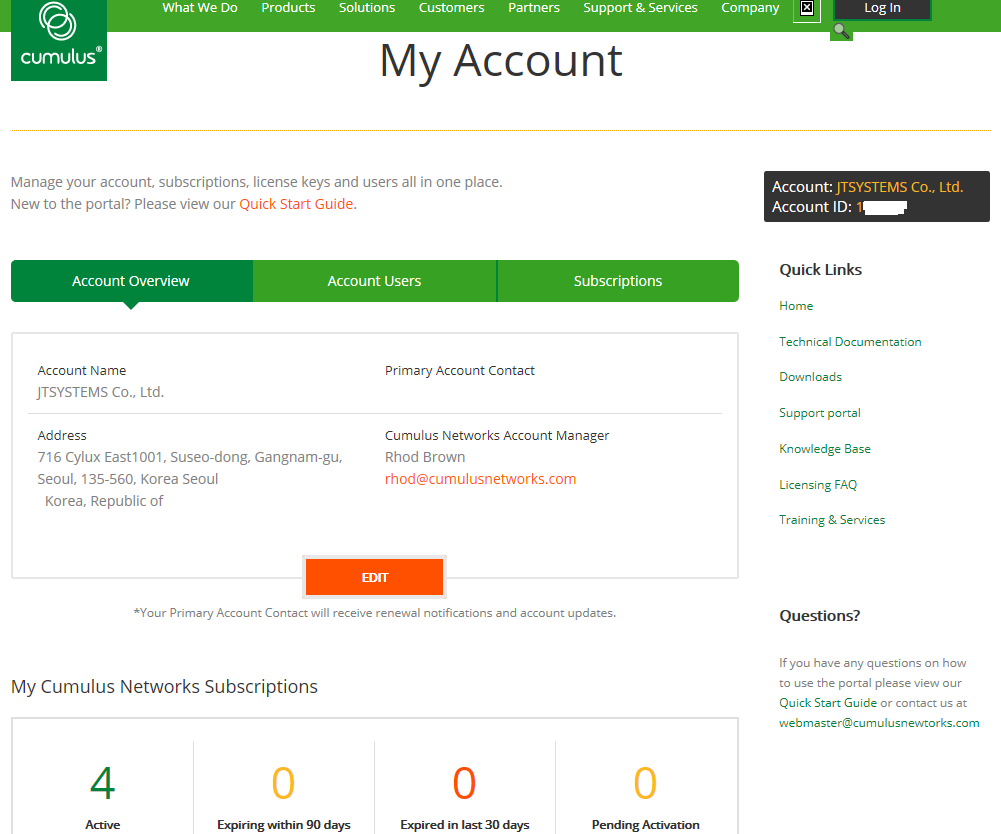Image resolution: width=1001 pixels, height=834 pixels.
Task: Open the Knowledge Base link
Action: tap(825, 449)
